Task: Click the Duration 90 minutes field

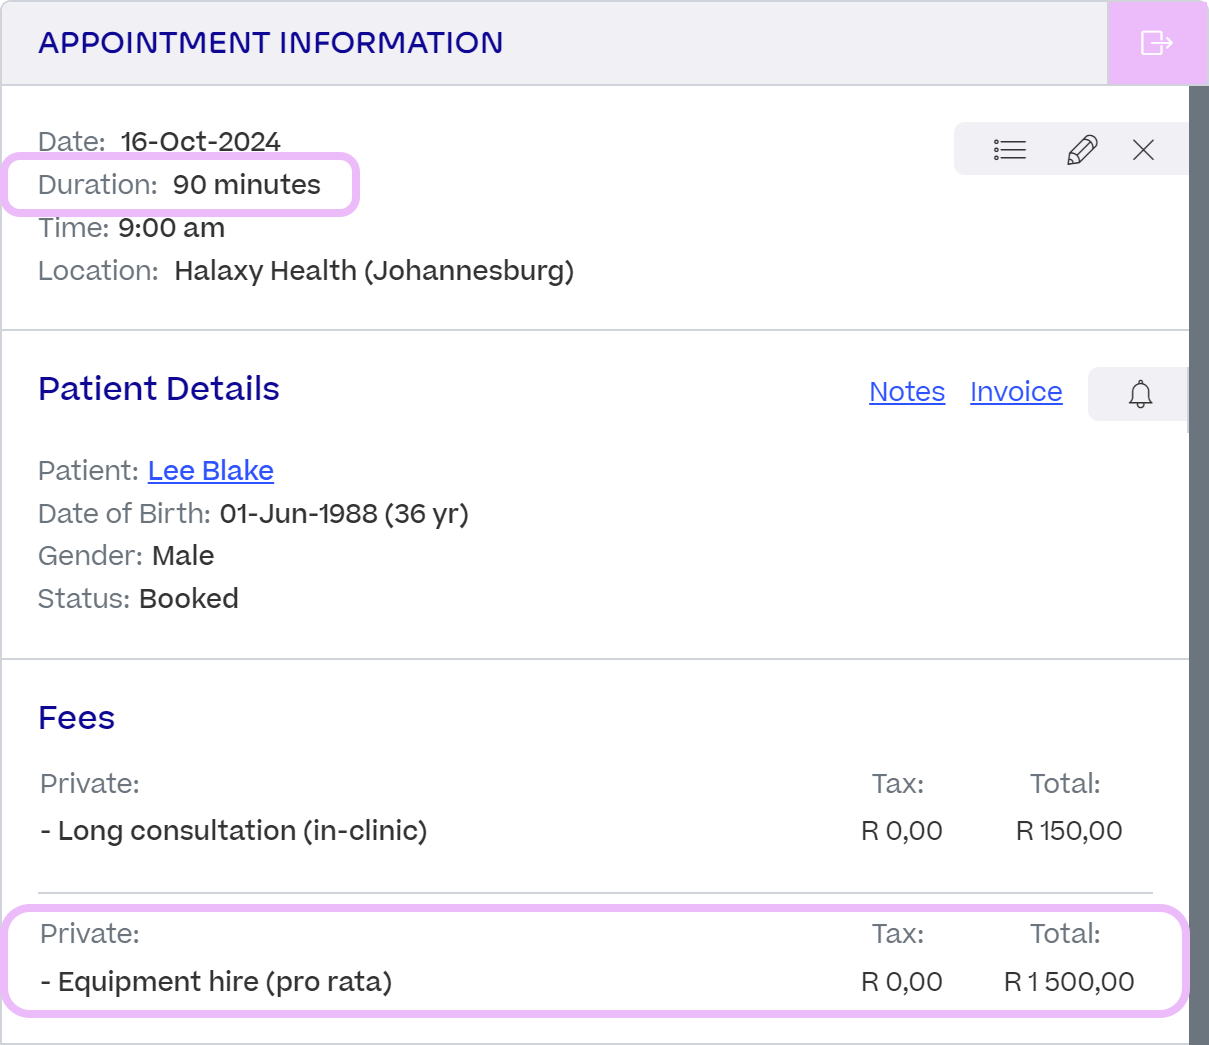Action: point(180,184)
